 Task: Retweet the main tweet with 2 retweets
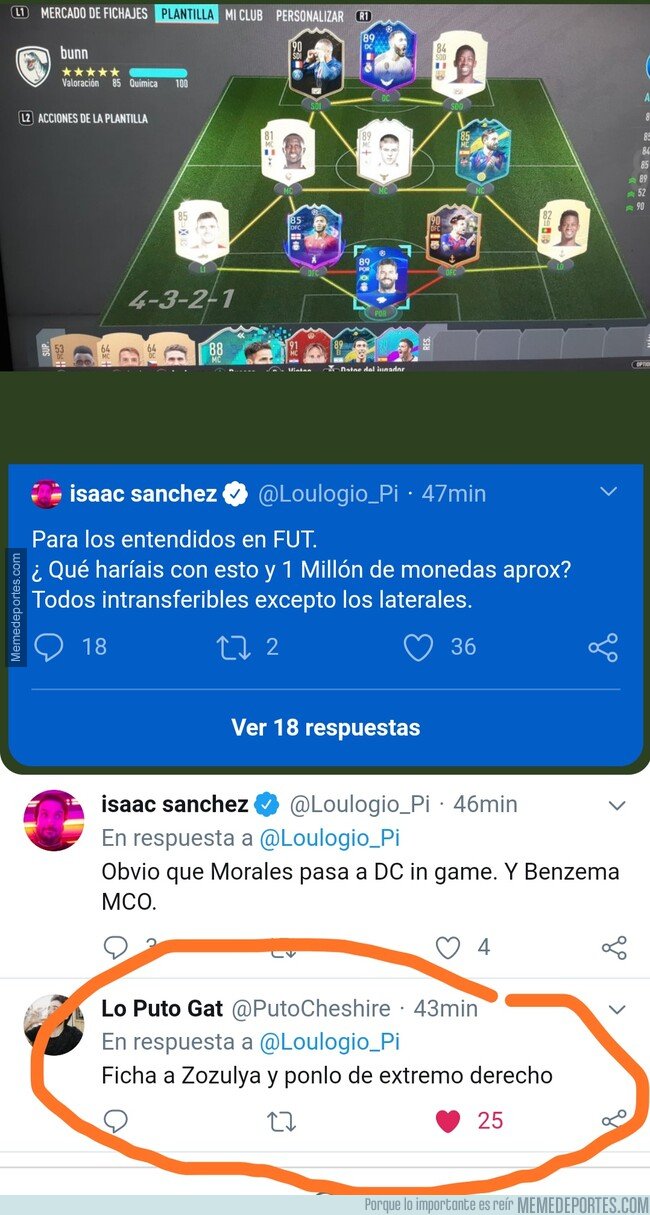pos(233,647)
